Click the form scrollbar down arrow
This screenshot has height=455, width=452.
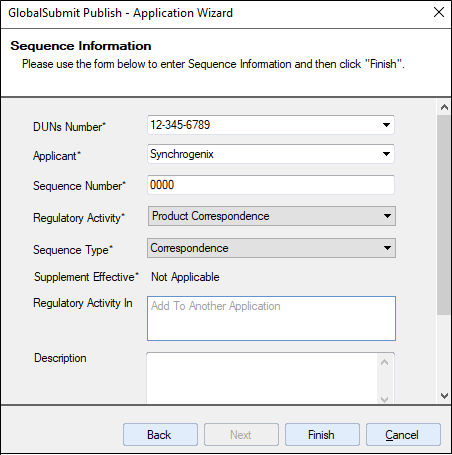coord(444,396)
